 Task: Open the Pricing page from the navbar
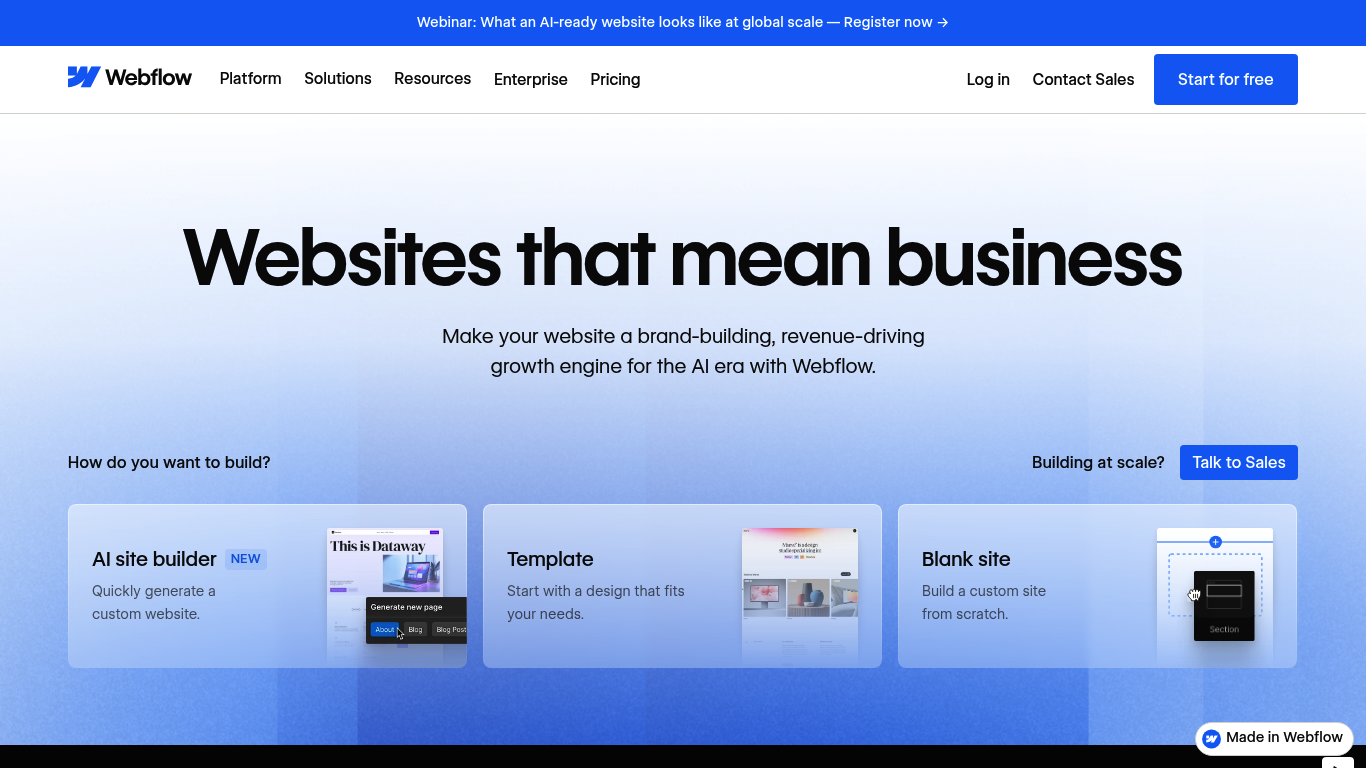coord(614,79)
